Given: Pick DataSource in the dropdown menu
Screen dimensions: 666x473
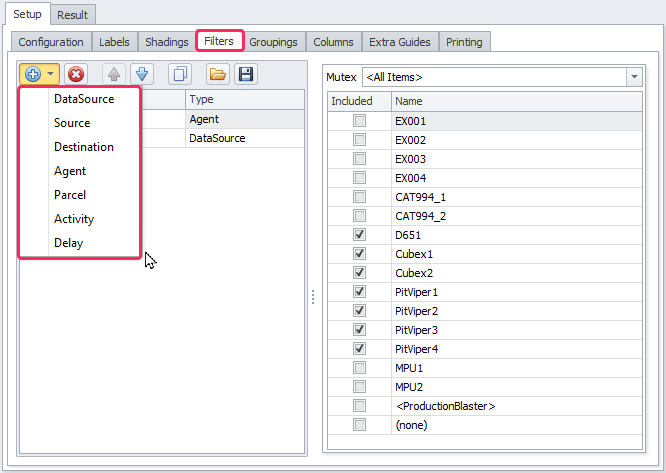Looking at the screenshot, I should click(84, 99).
